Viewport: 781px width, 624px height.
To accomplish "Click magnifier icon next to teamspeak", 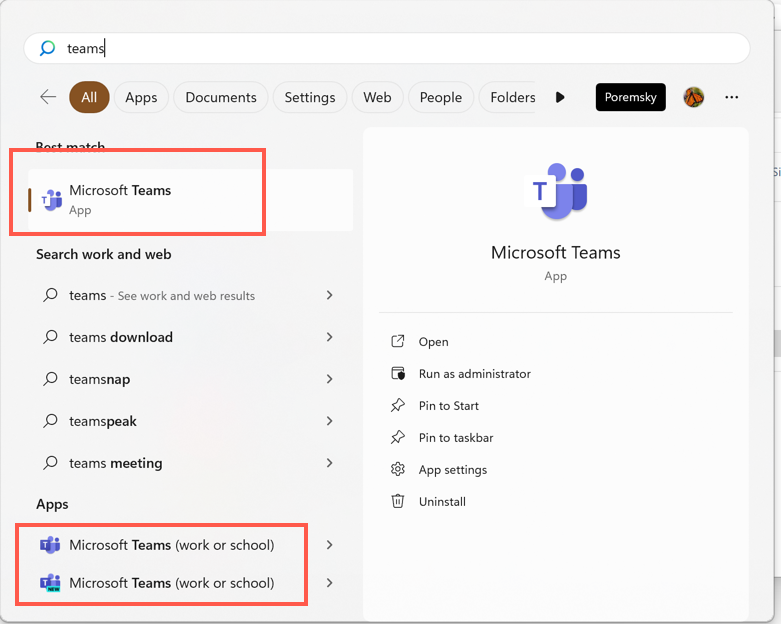I will (50, 421).
